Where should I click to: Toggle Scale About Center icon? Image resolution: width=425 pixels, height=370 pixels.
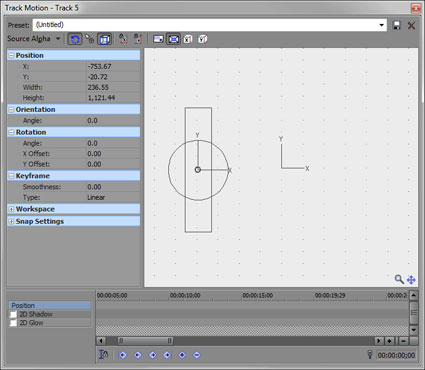(x=173, y=39)
